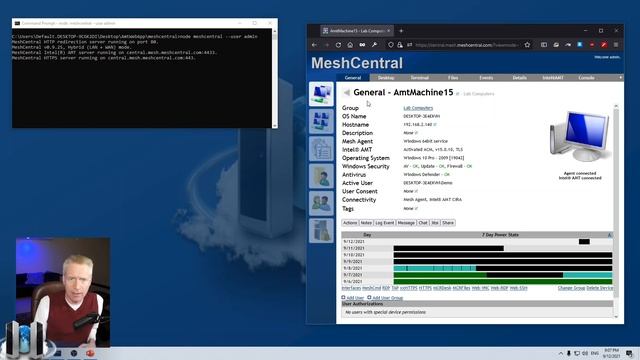
Task: Open the browser hamburger menu
Action: tap(616, 45)
